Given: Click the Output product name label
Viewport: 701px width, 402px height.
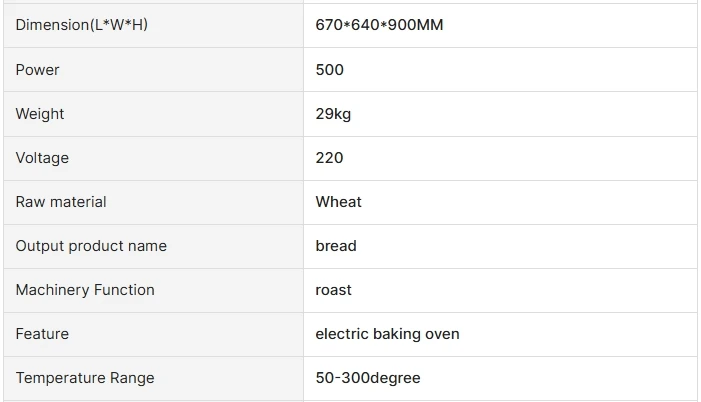Looking at the screenshot, I should pos(91,246).
